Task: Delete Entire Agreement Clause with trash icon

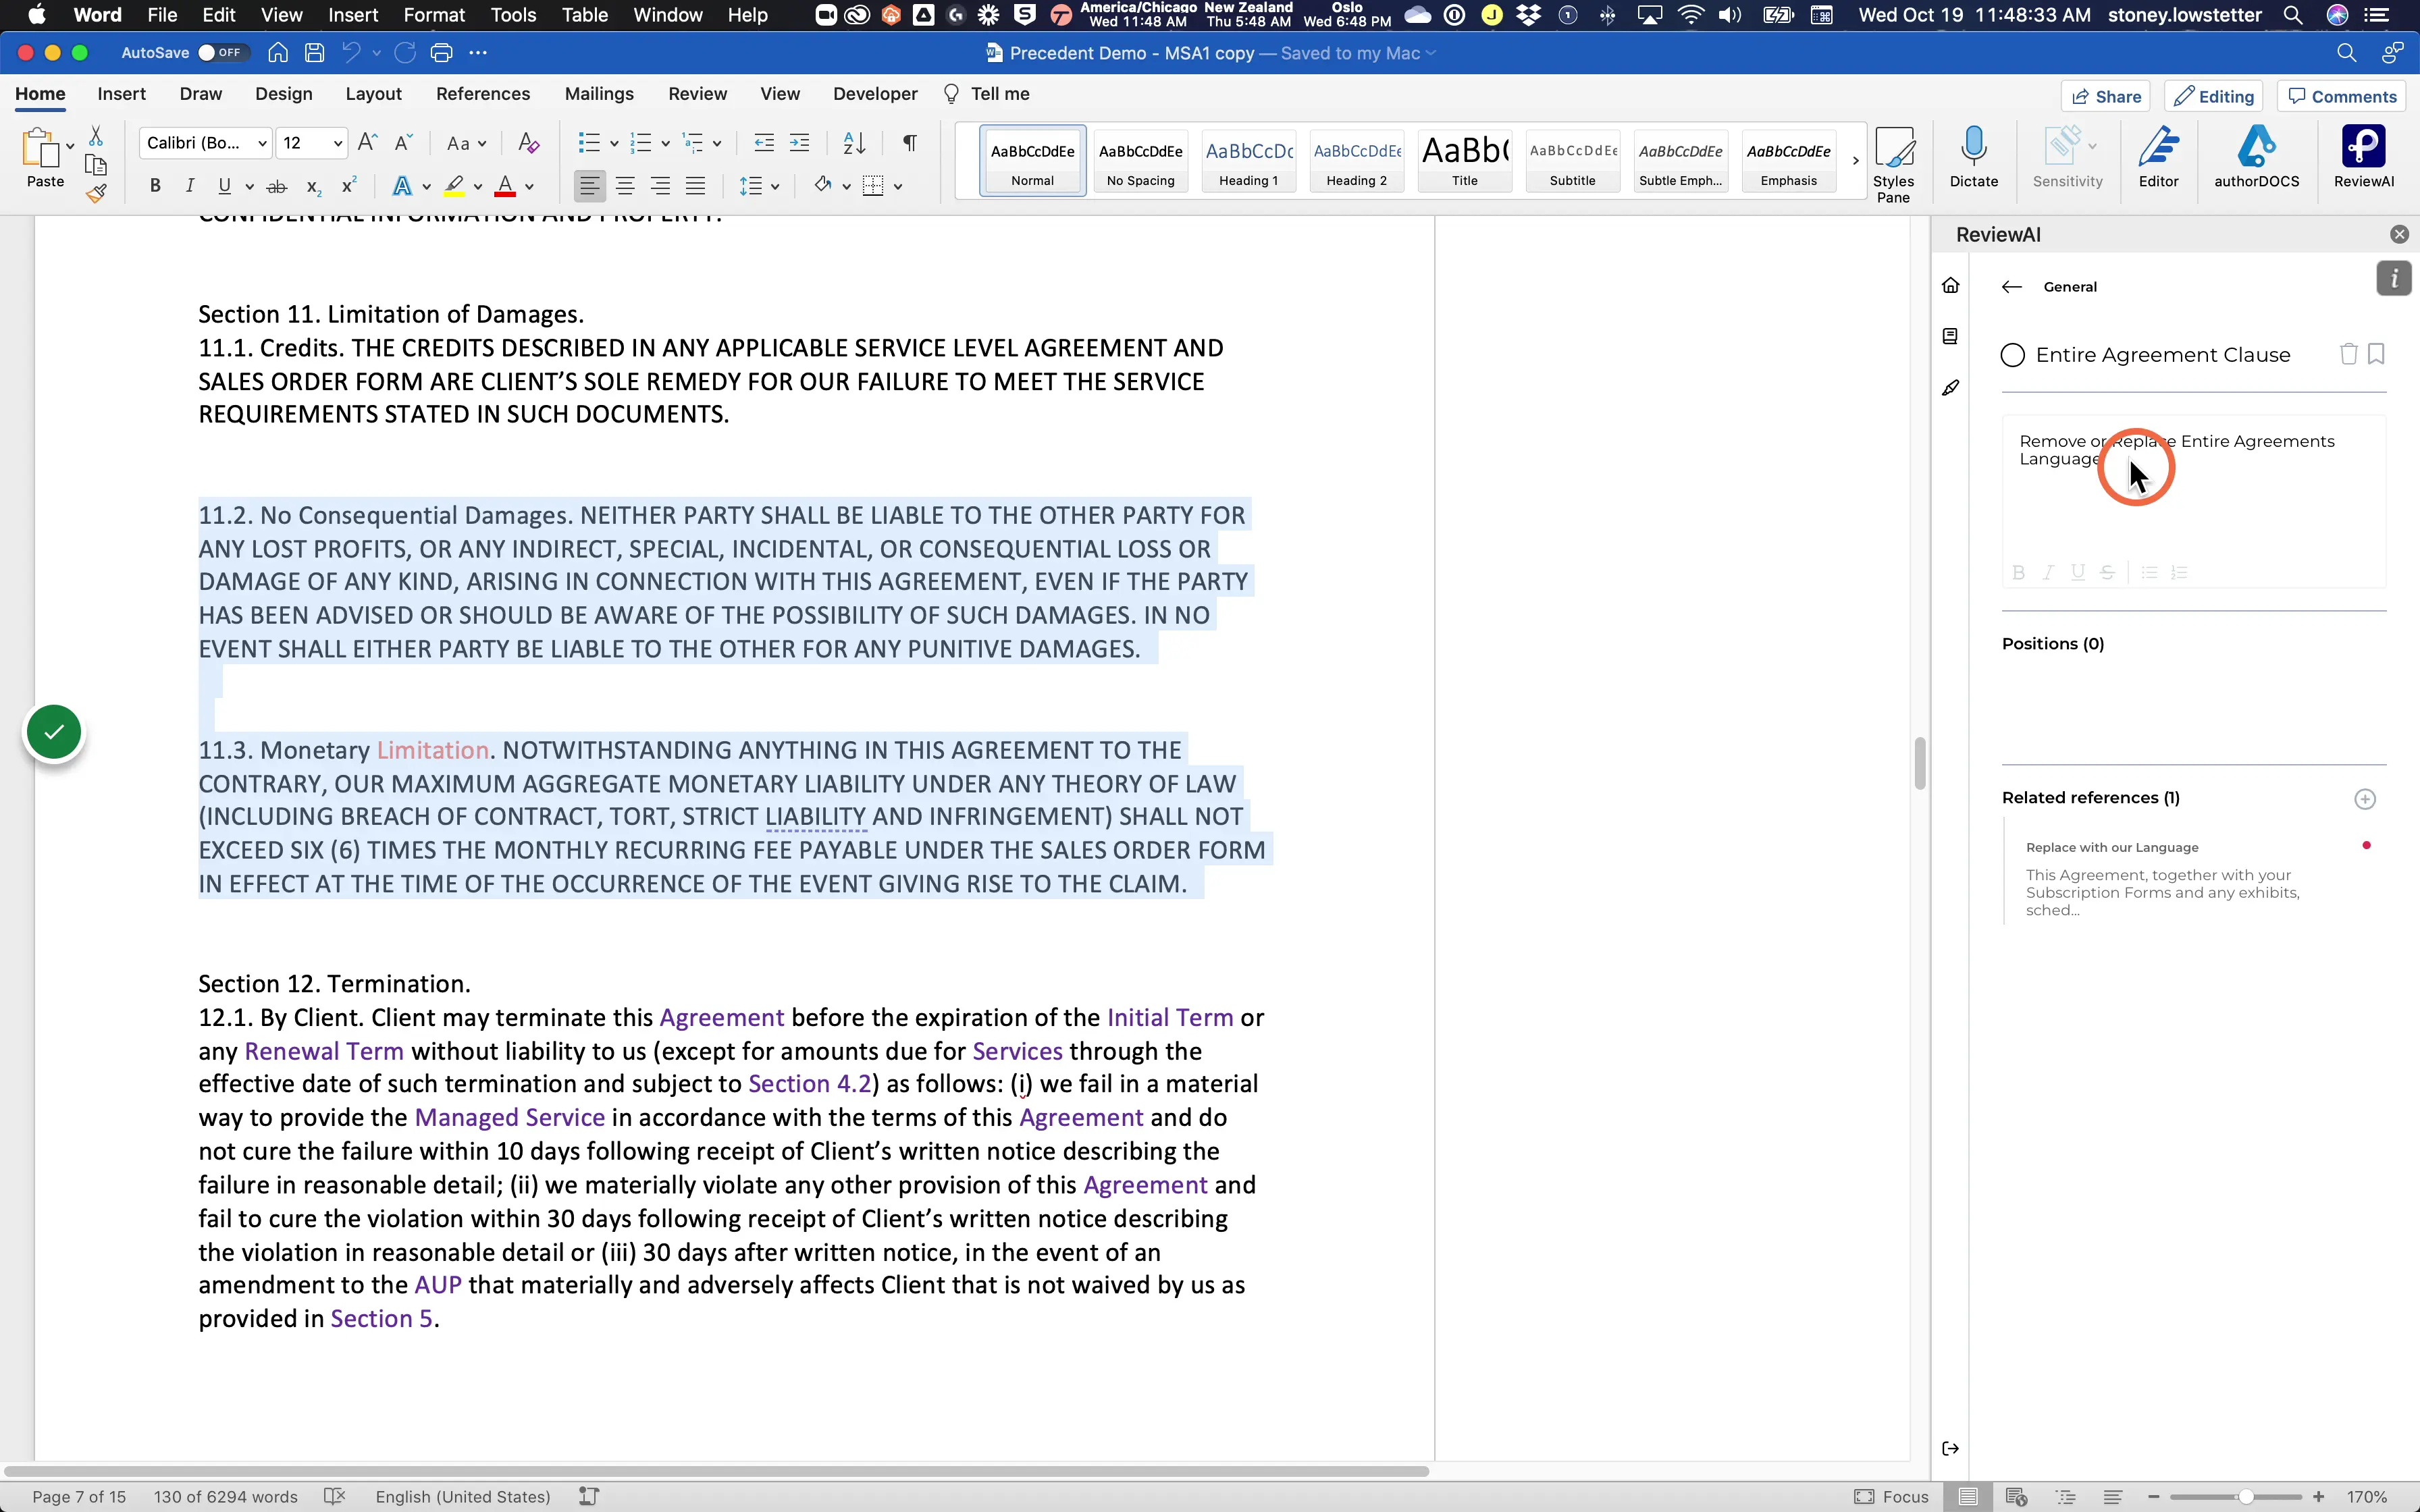Action: 2348,354
